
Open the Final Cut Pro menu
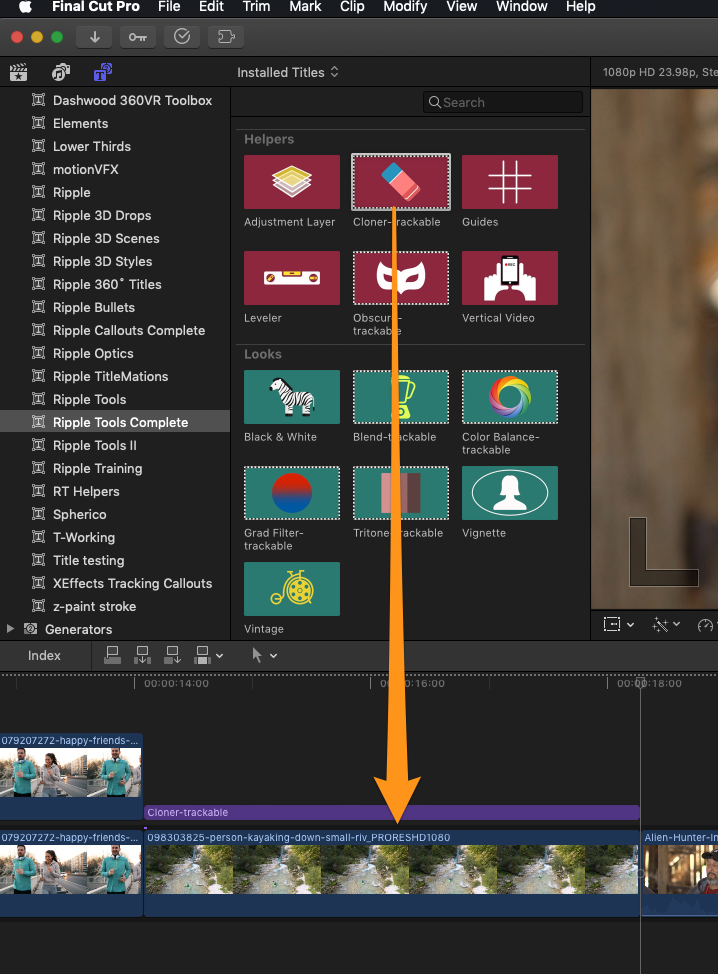pyautogui.click(x=96, y=7)
